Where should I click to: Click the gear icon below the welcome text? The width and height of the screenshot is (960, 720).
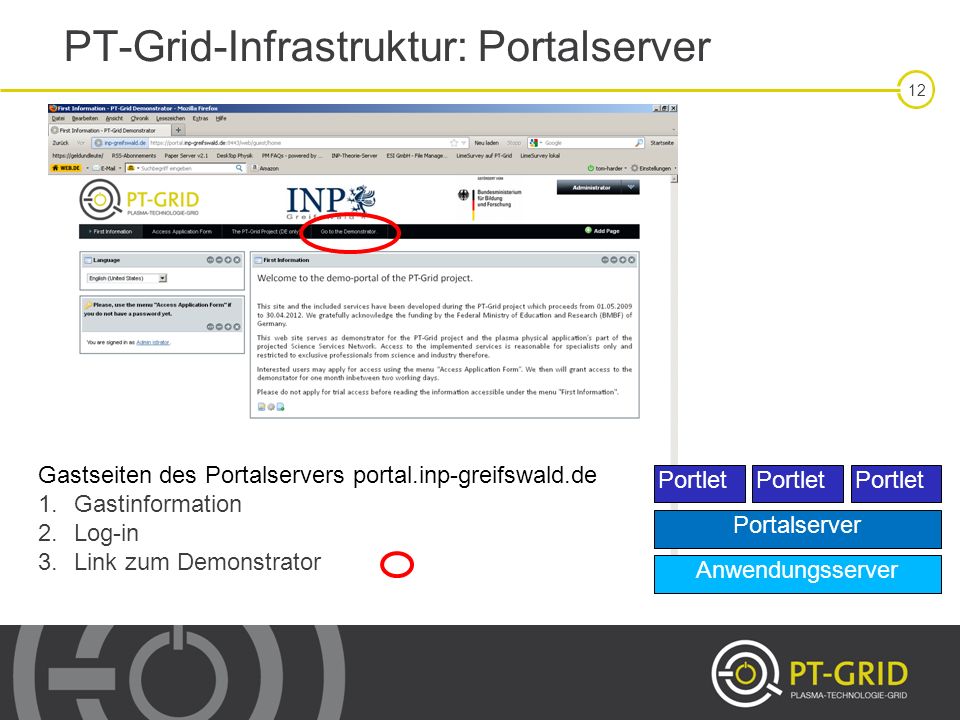(x=271, y=407)
